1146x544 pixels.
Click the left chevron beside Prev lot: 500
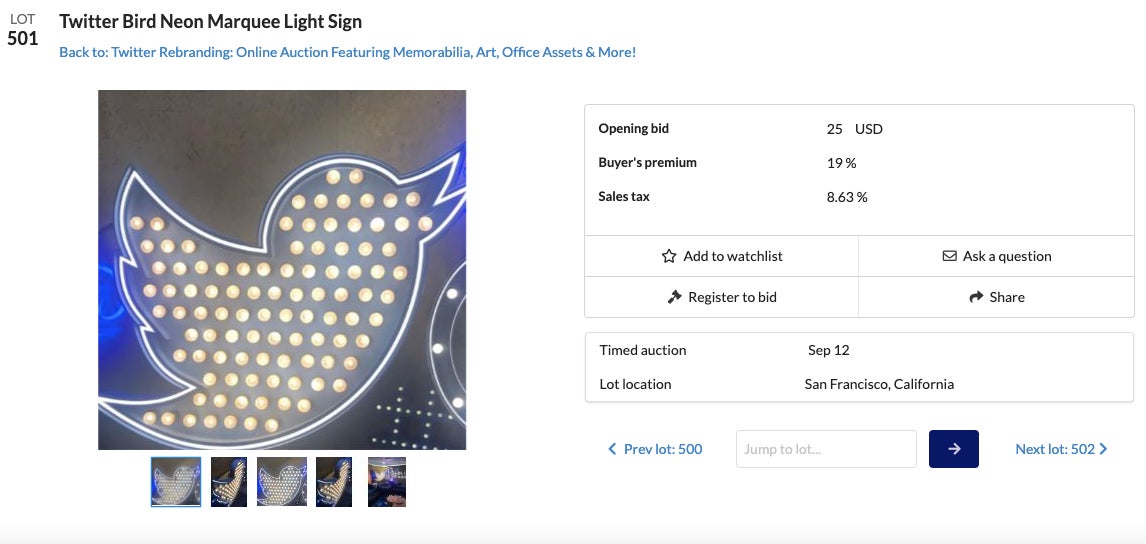coord(612,449)
